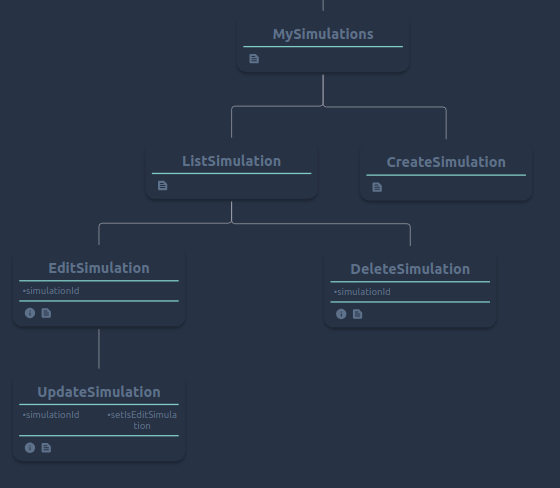Open the document icon in MySimulations node
Image resolution: width=560 pixels, height=488 pixels.
point(254,59)
